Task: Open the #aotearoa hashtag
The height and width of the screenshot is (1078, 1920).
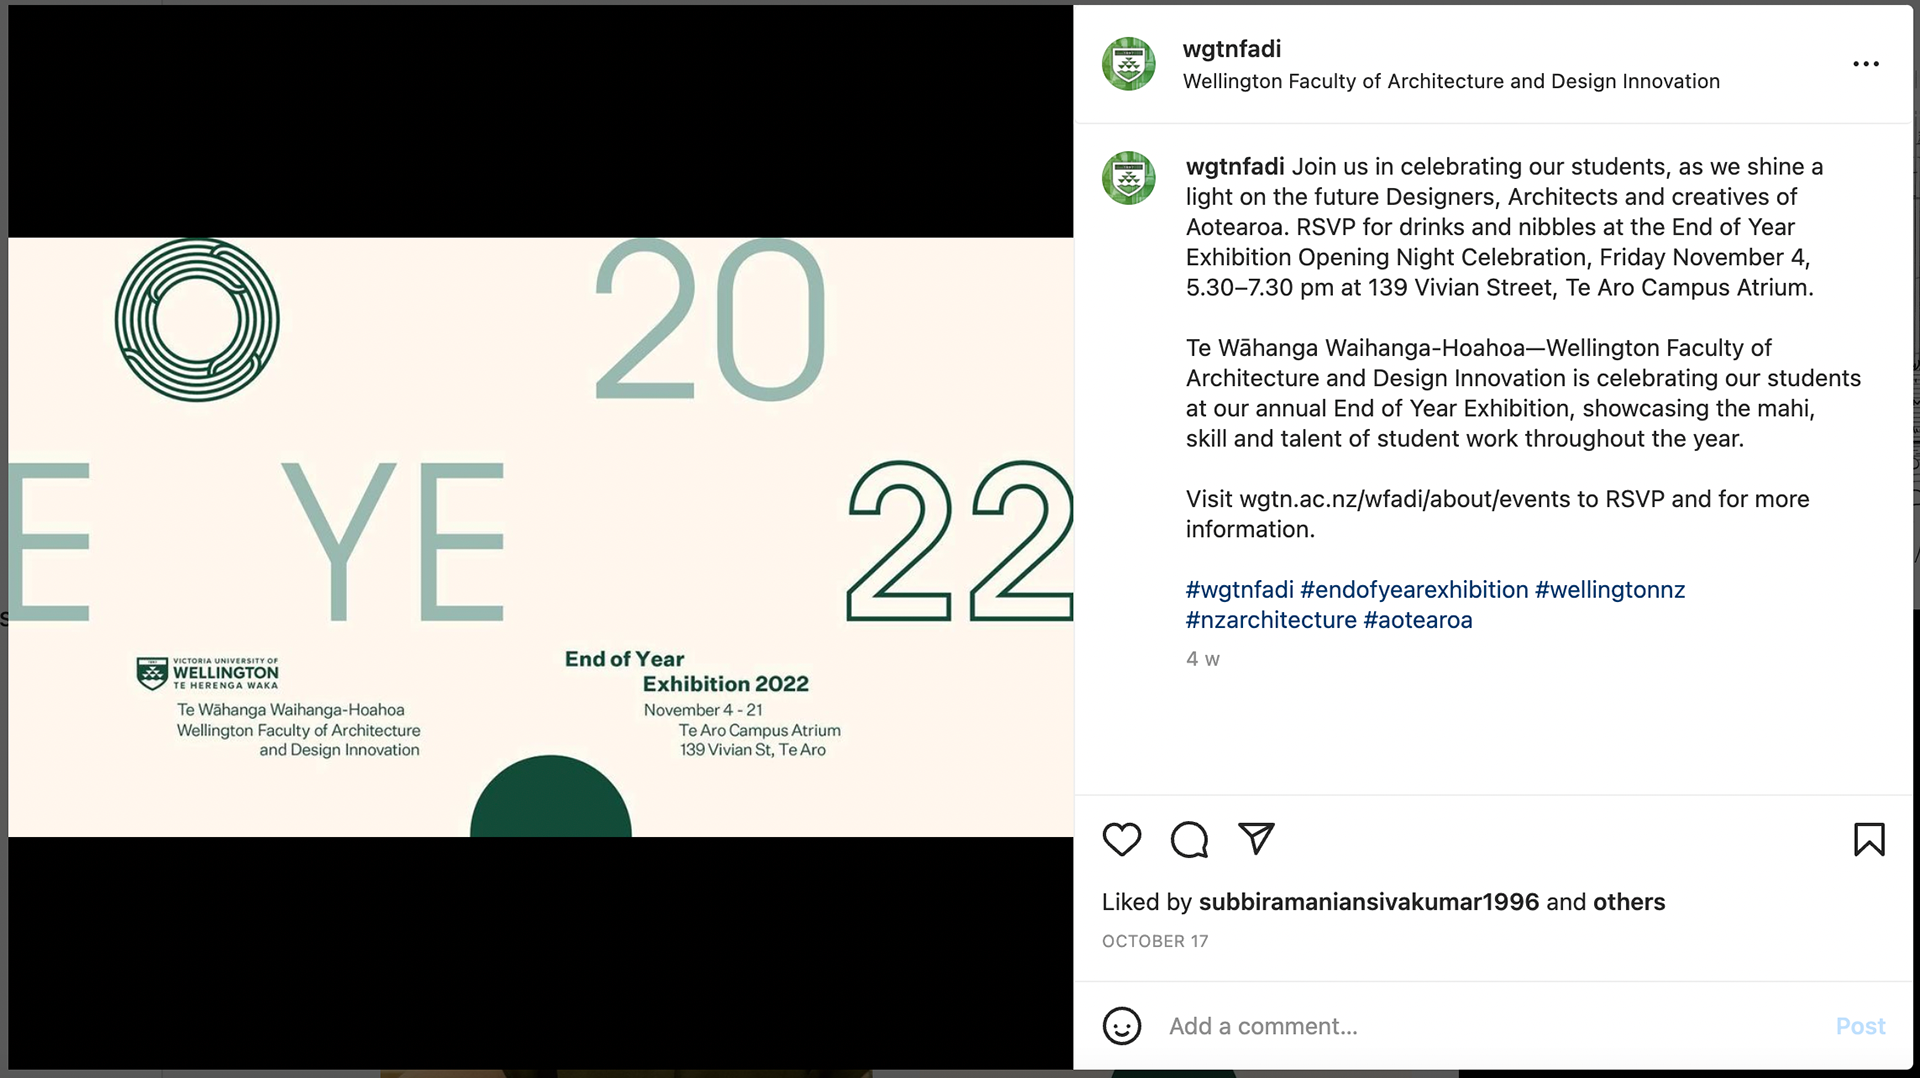Action: [1418, 620]
